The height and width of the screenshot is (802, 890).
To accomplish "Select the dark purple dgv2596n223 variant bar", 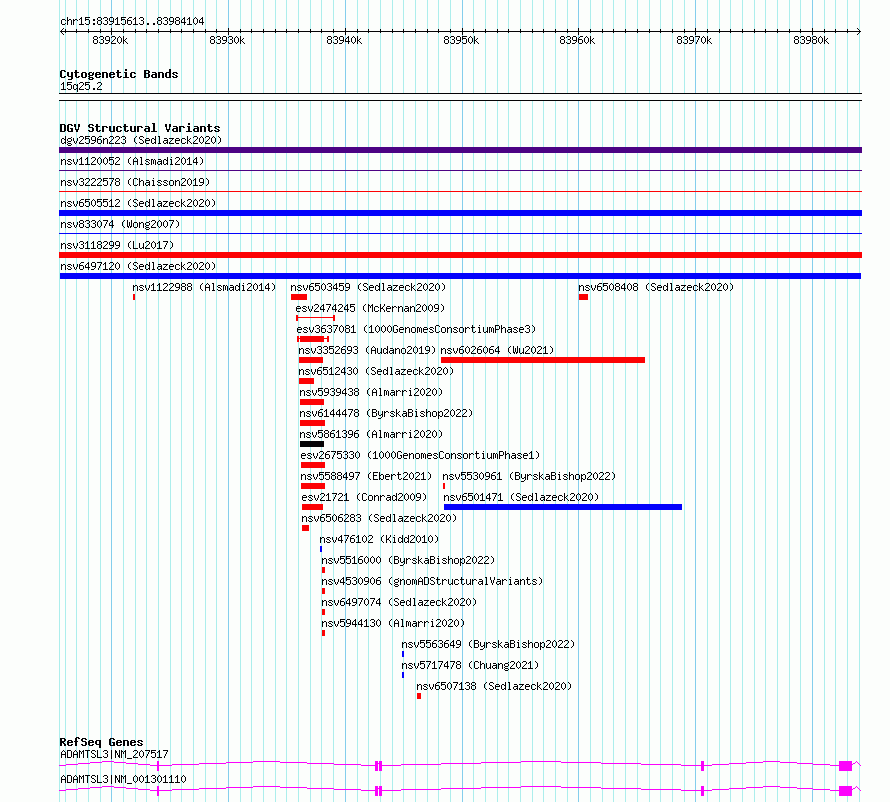I will [460, 150].
